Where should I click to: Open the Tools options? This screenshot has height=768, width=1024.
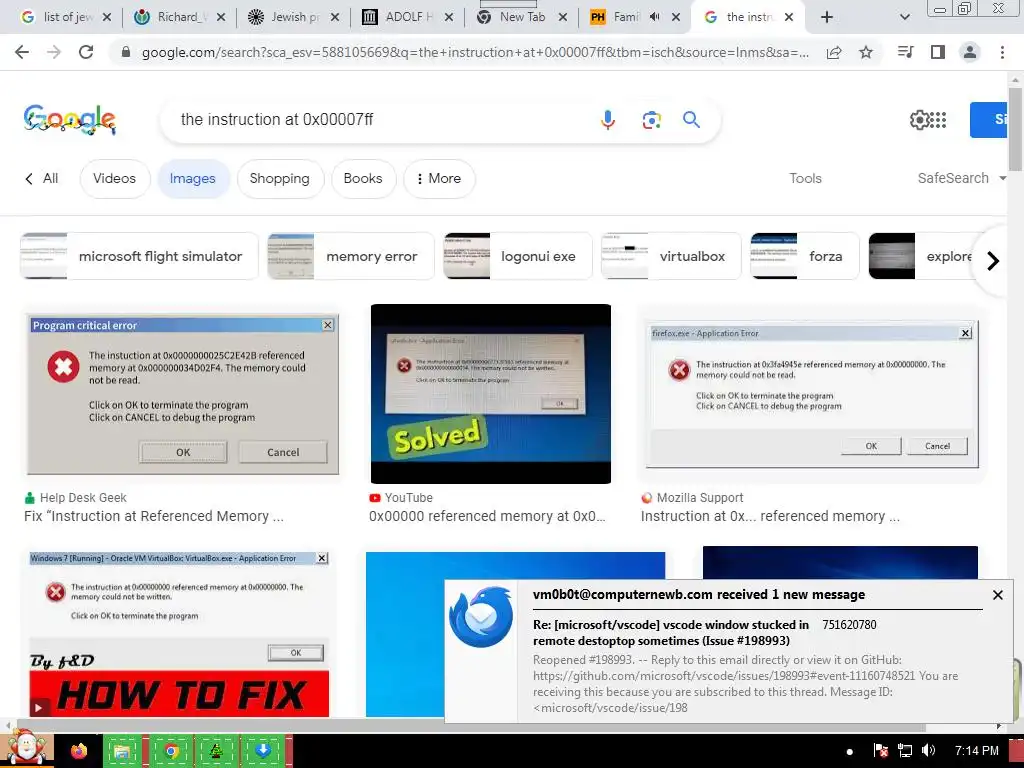point(805,178)
